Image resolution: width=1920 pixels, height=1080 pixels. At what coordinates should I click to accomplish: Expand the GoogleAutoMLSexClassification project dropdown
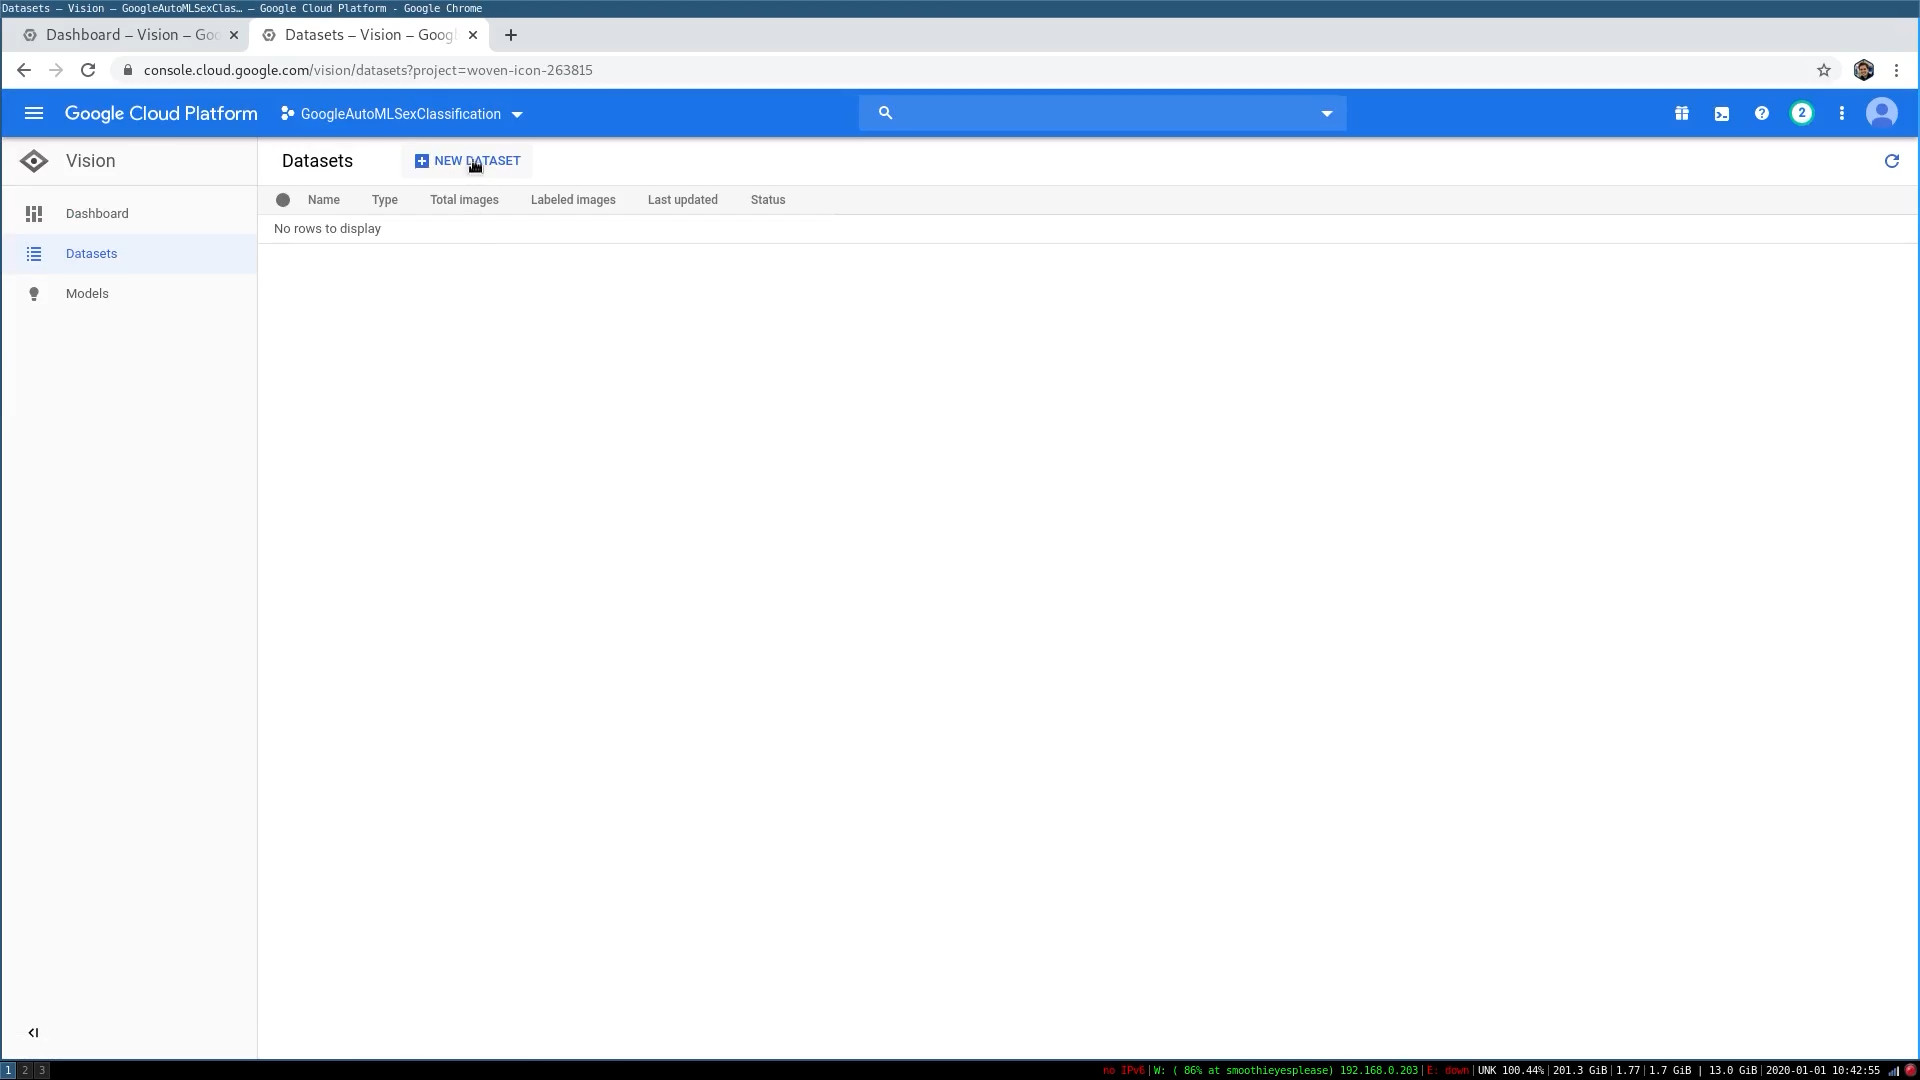tap(516, 113)
